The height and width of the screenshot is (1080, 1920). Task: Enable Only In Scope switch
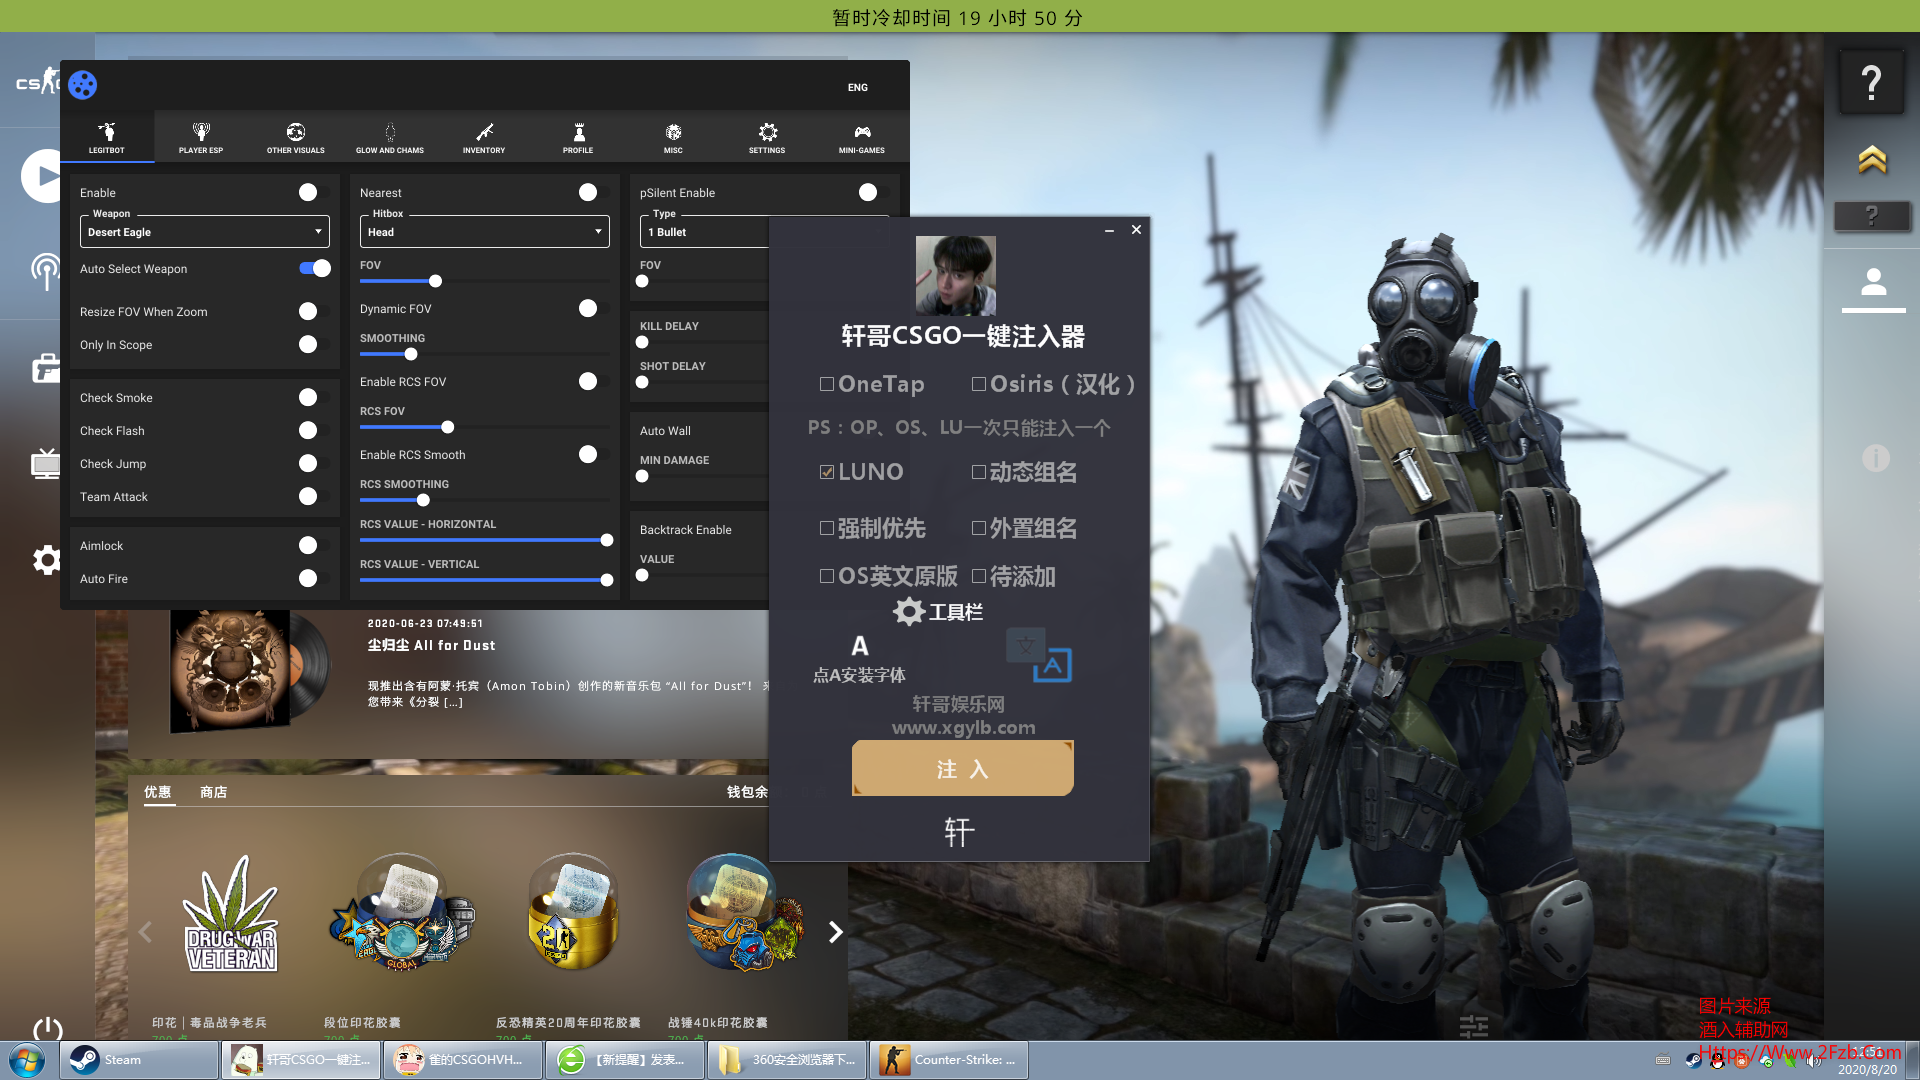(314, 345)
